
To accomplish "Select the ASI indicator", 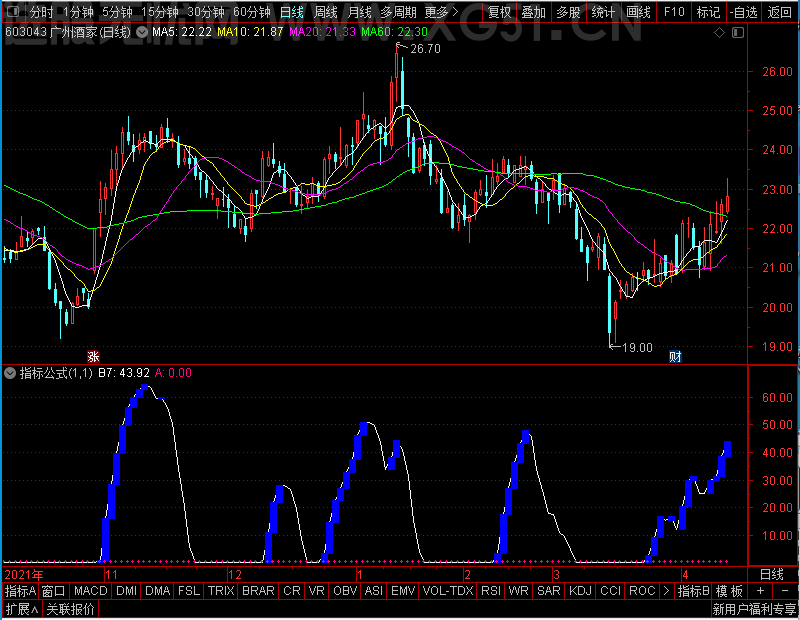I will [374, 591].
